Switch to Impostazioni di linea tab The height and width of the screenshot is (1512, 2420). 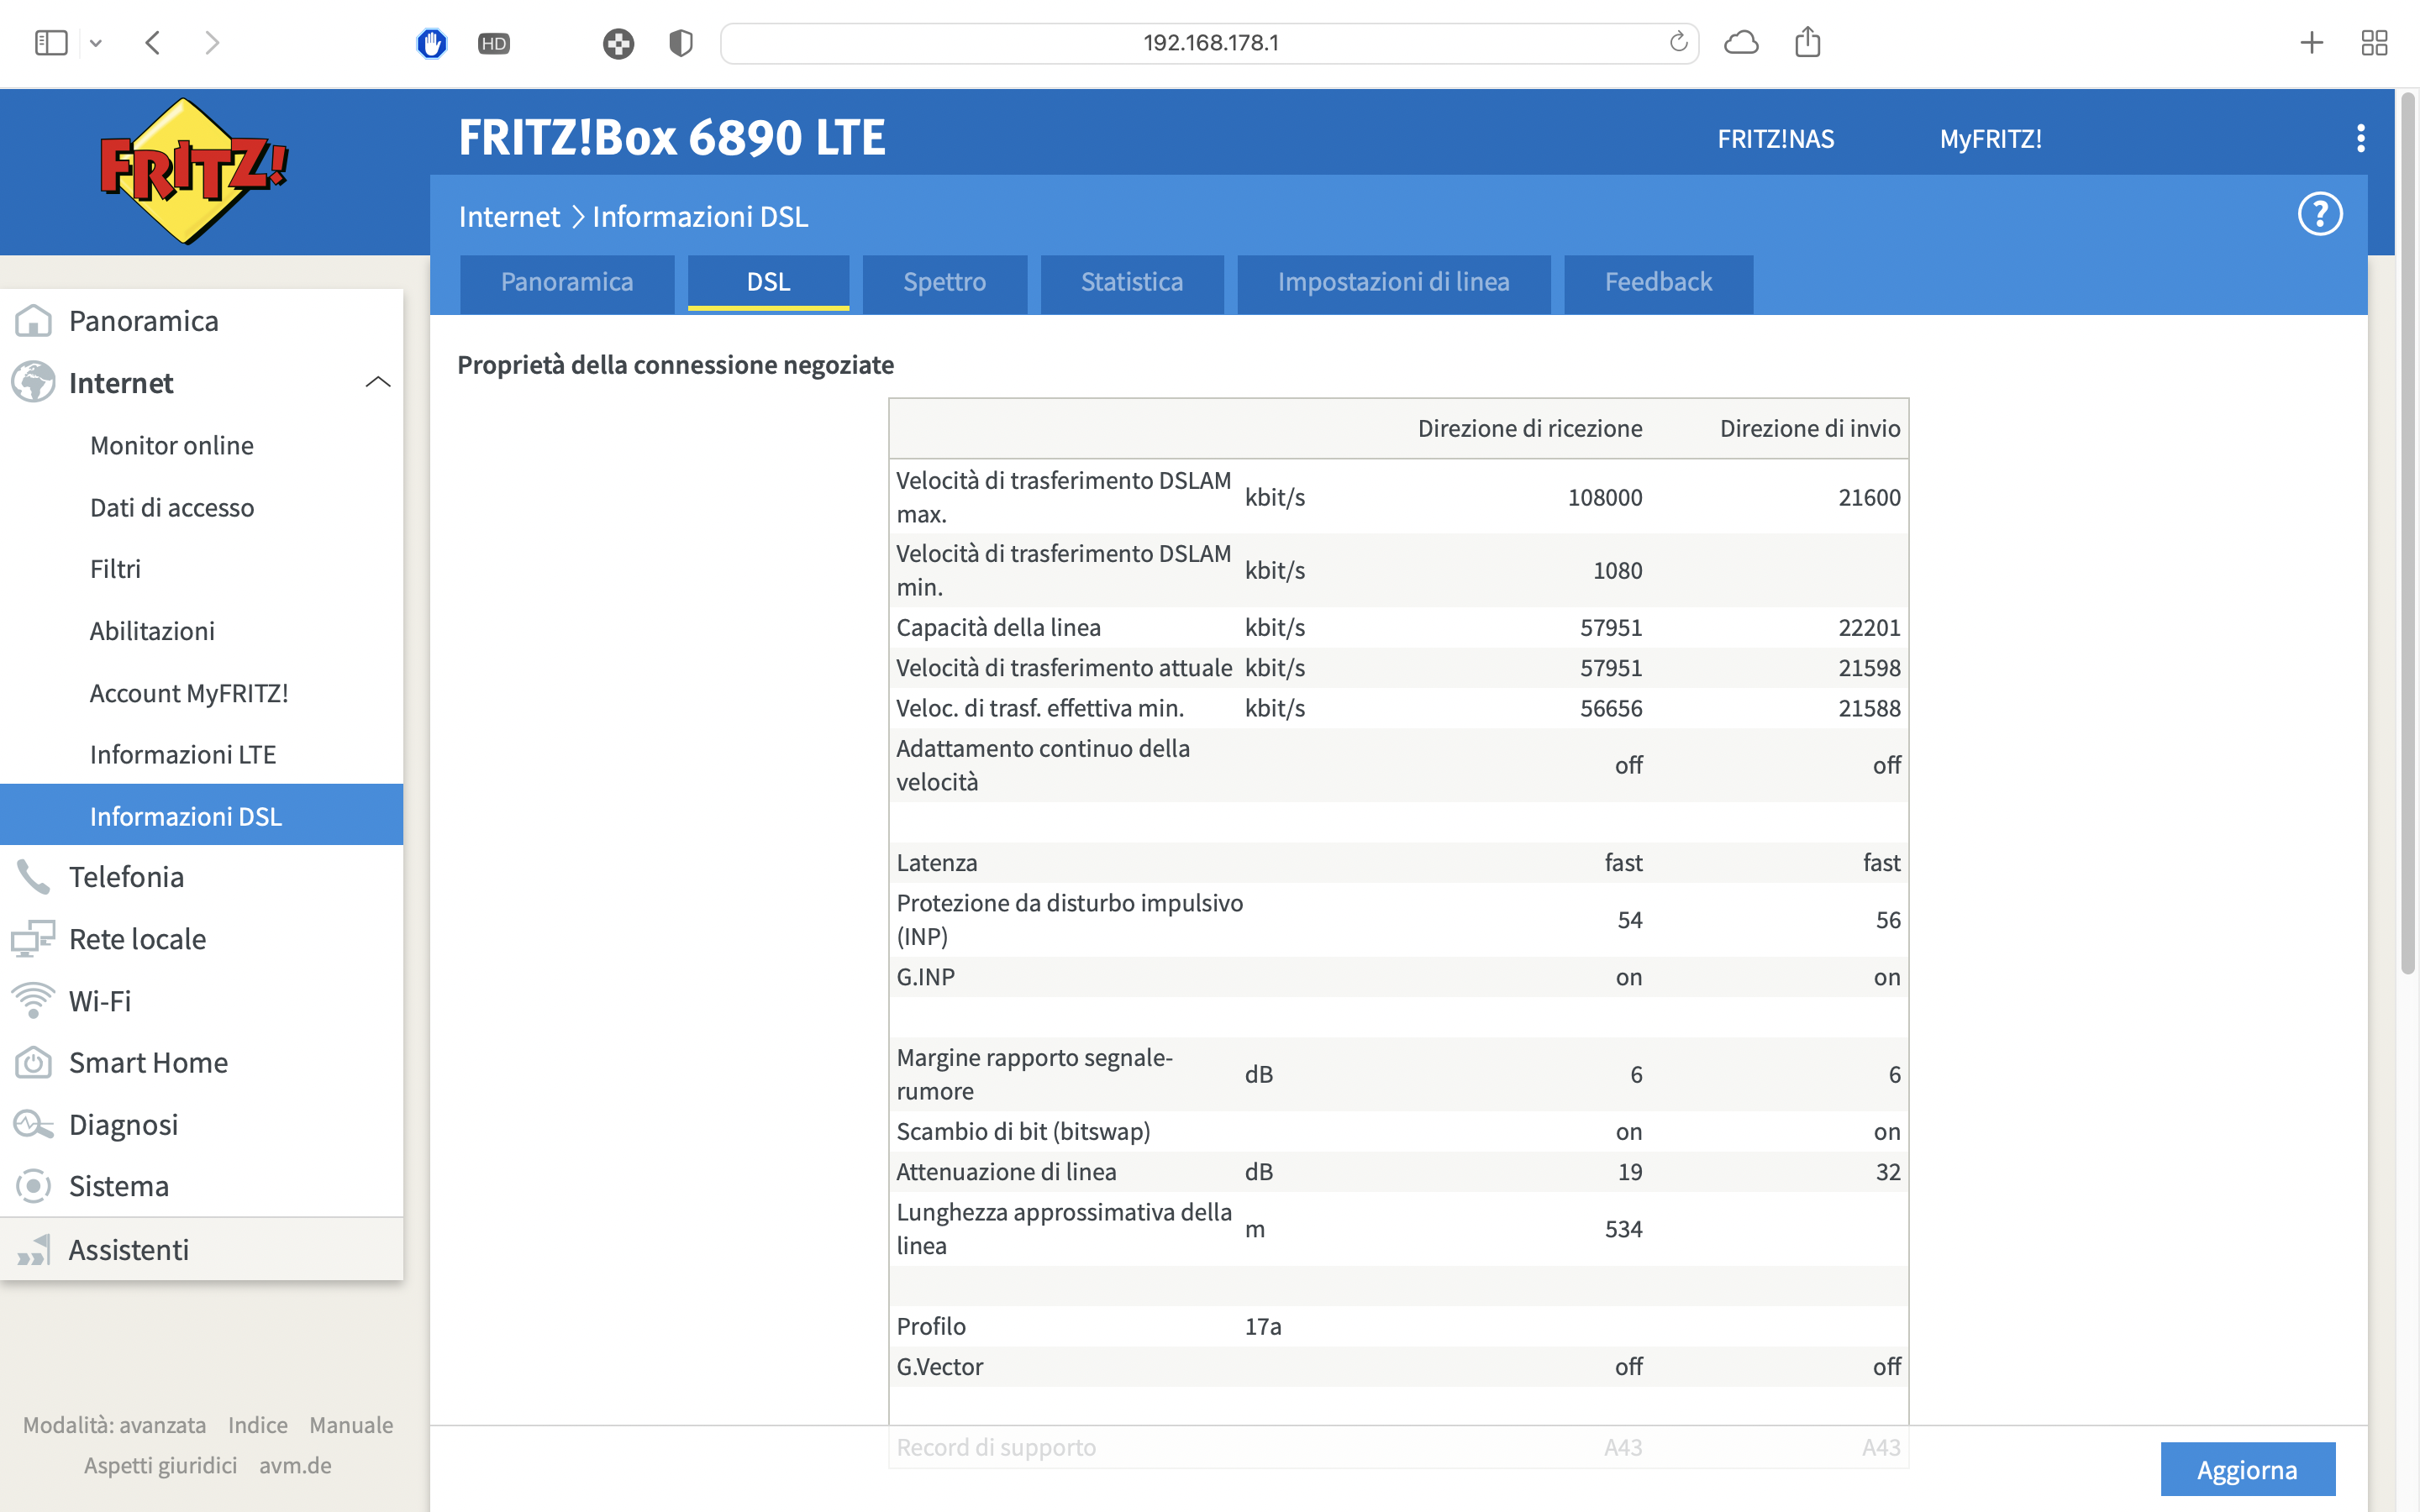click(x=1393, y=282)
